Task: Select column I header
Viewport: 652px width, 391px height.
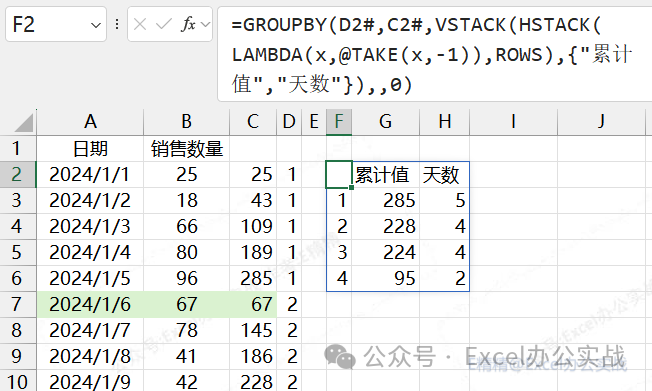Action: [514, 122]
